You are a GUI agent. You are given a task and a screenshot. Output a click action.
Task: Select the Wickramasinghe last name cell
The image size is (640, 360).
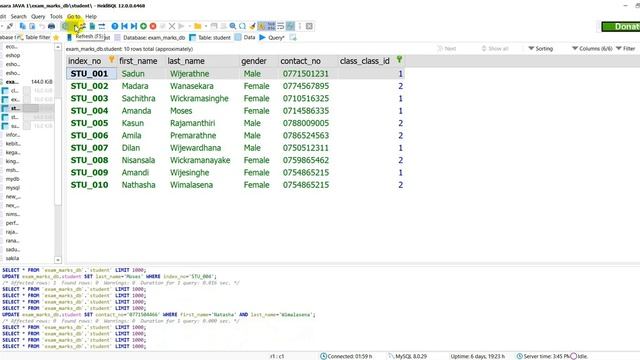click(202, 98)
